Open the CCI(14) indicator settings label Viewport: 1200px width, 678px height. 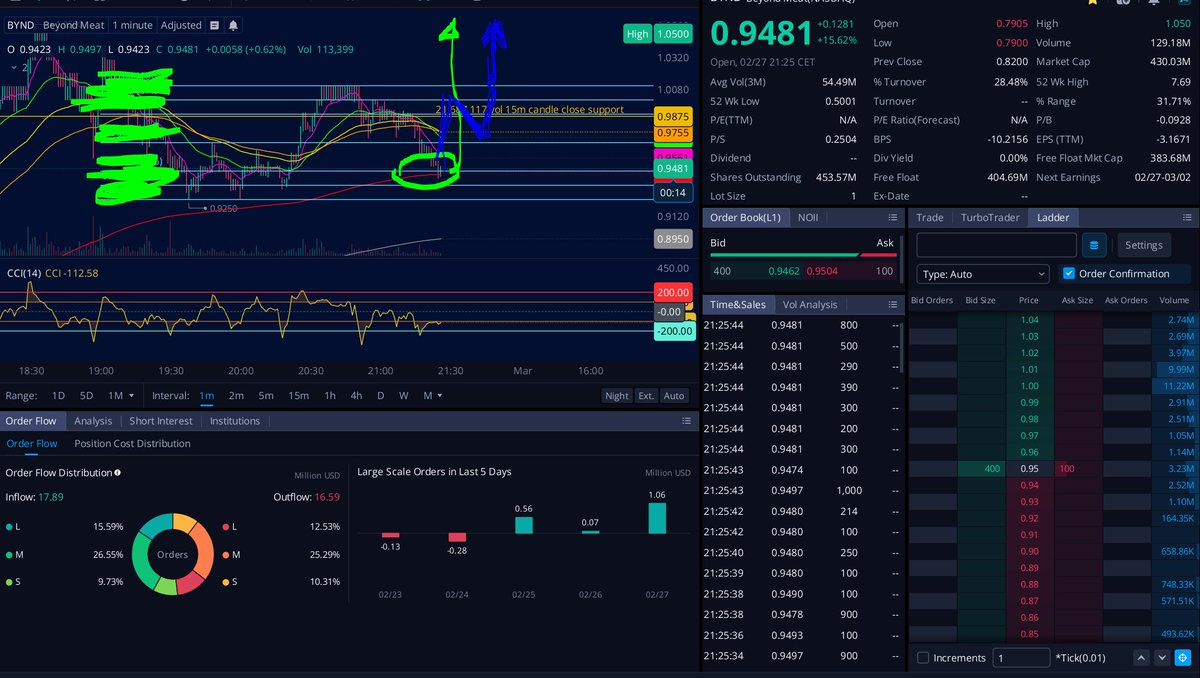pos(22,272)
